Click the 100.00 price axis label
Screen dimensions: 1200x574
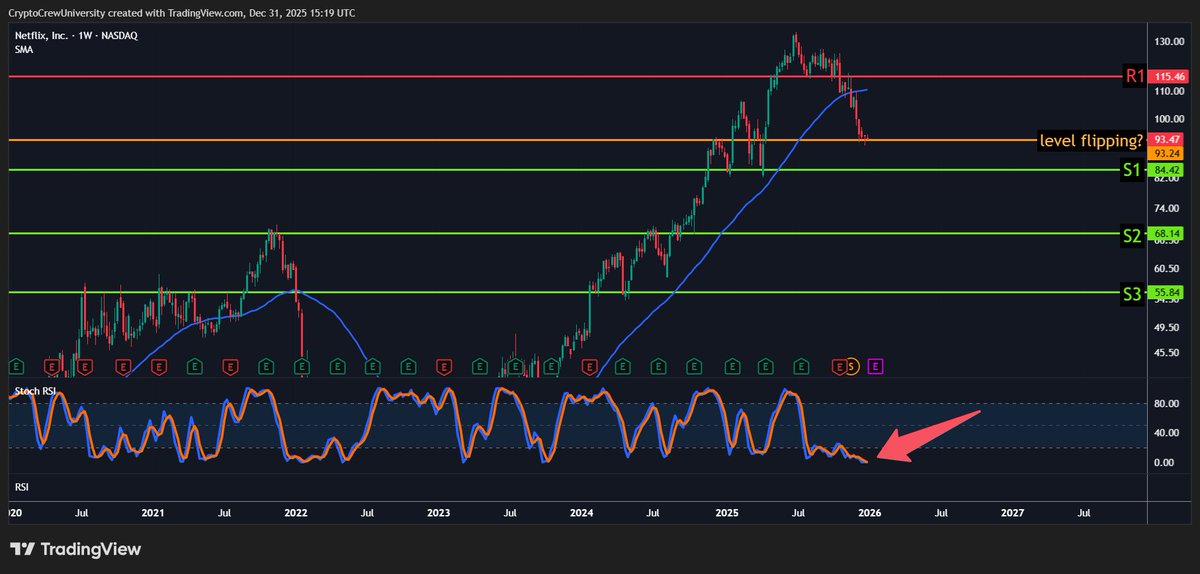tap(1169, 118)
